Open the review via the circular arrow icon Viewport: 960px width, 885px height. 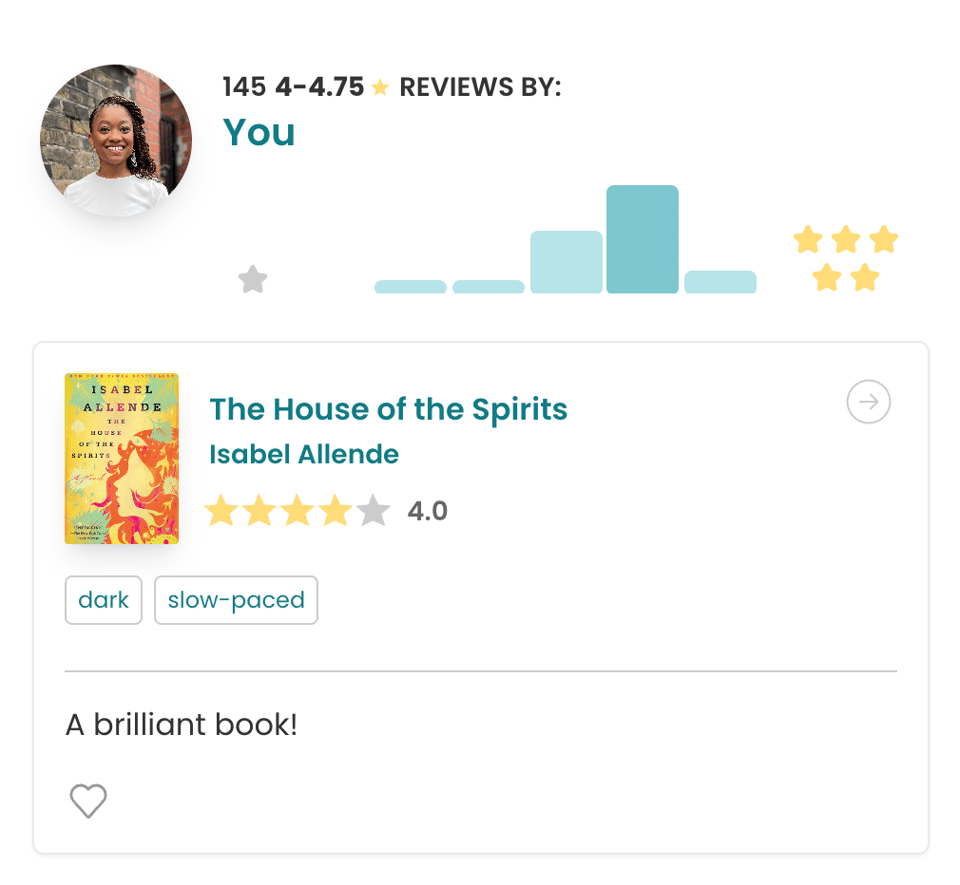(x=868, y=402)
